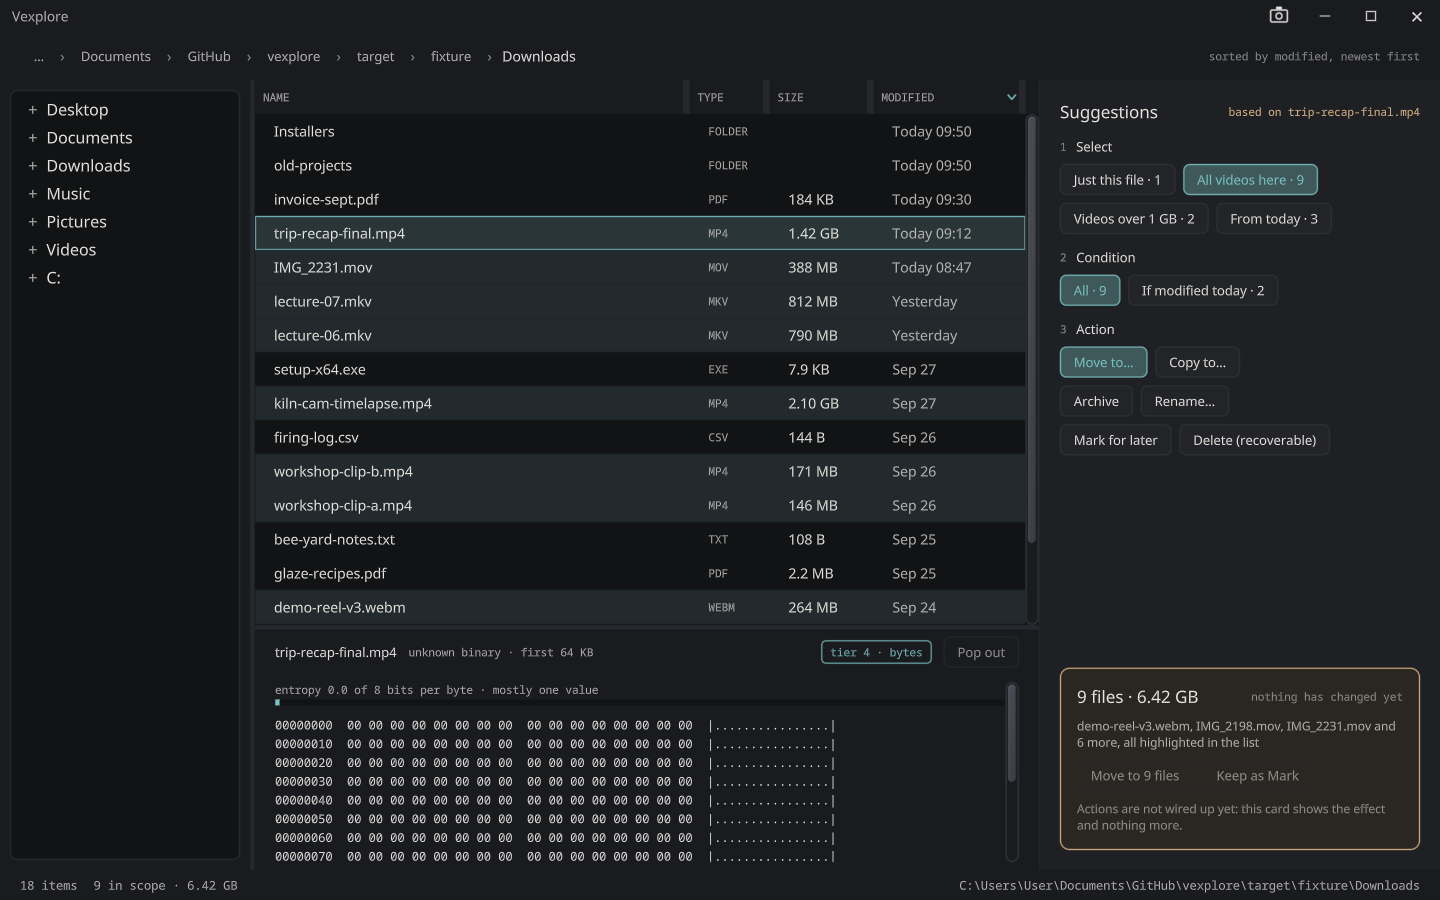This screenshot has height=900, width=1440.
Task: Expand the Pictures sidebar node
Action: point(33,222)
